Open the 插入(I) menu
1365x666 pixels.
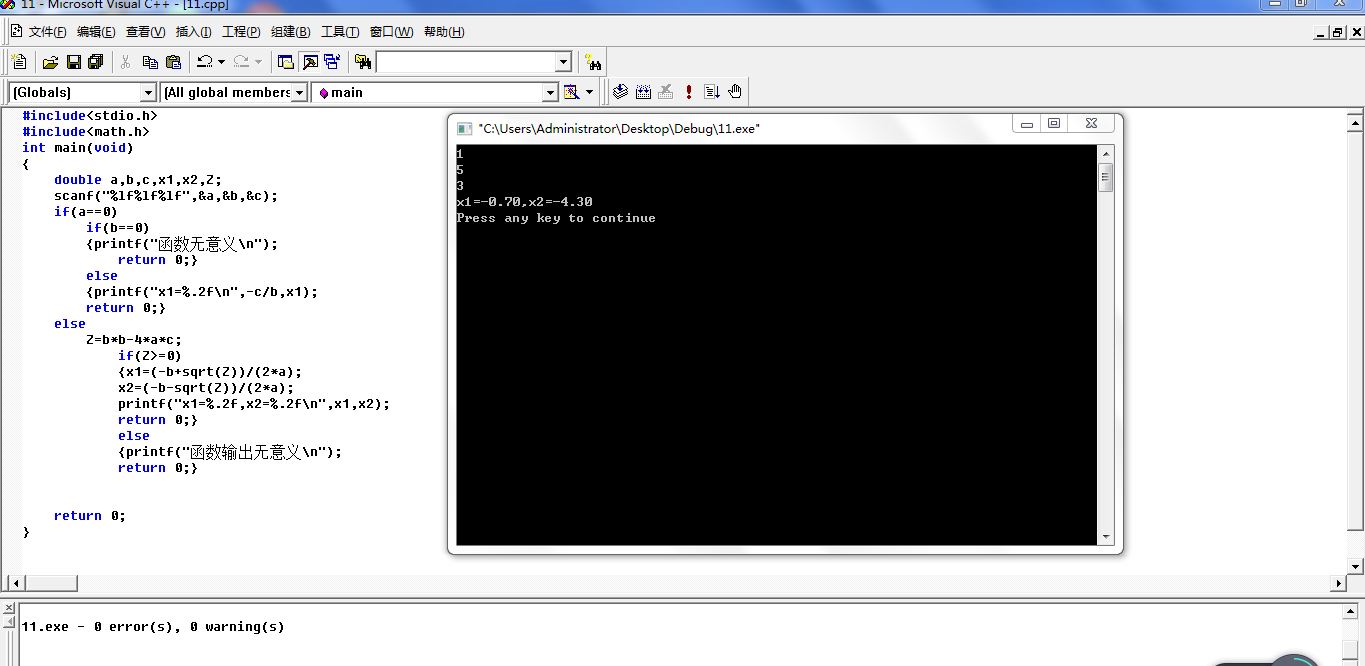click(193, 32)
